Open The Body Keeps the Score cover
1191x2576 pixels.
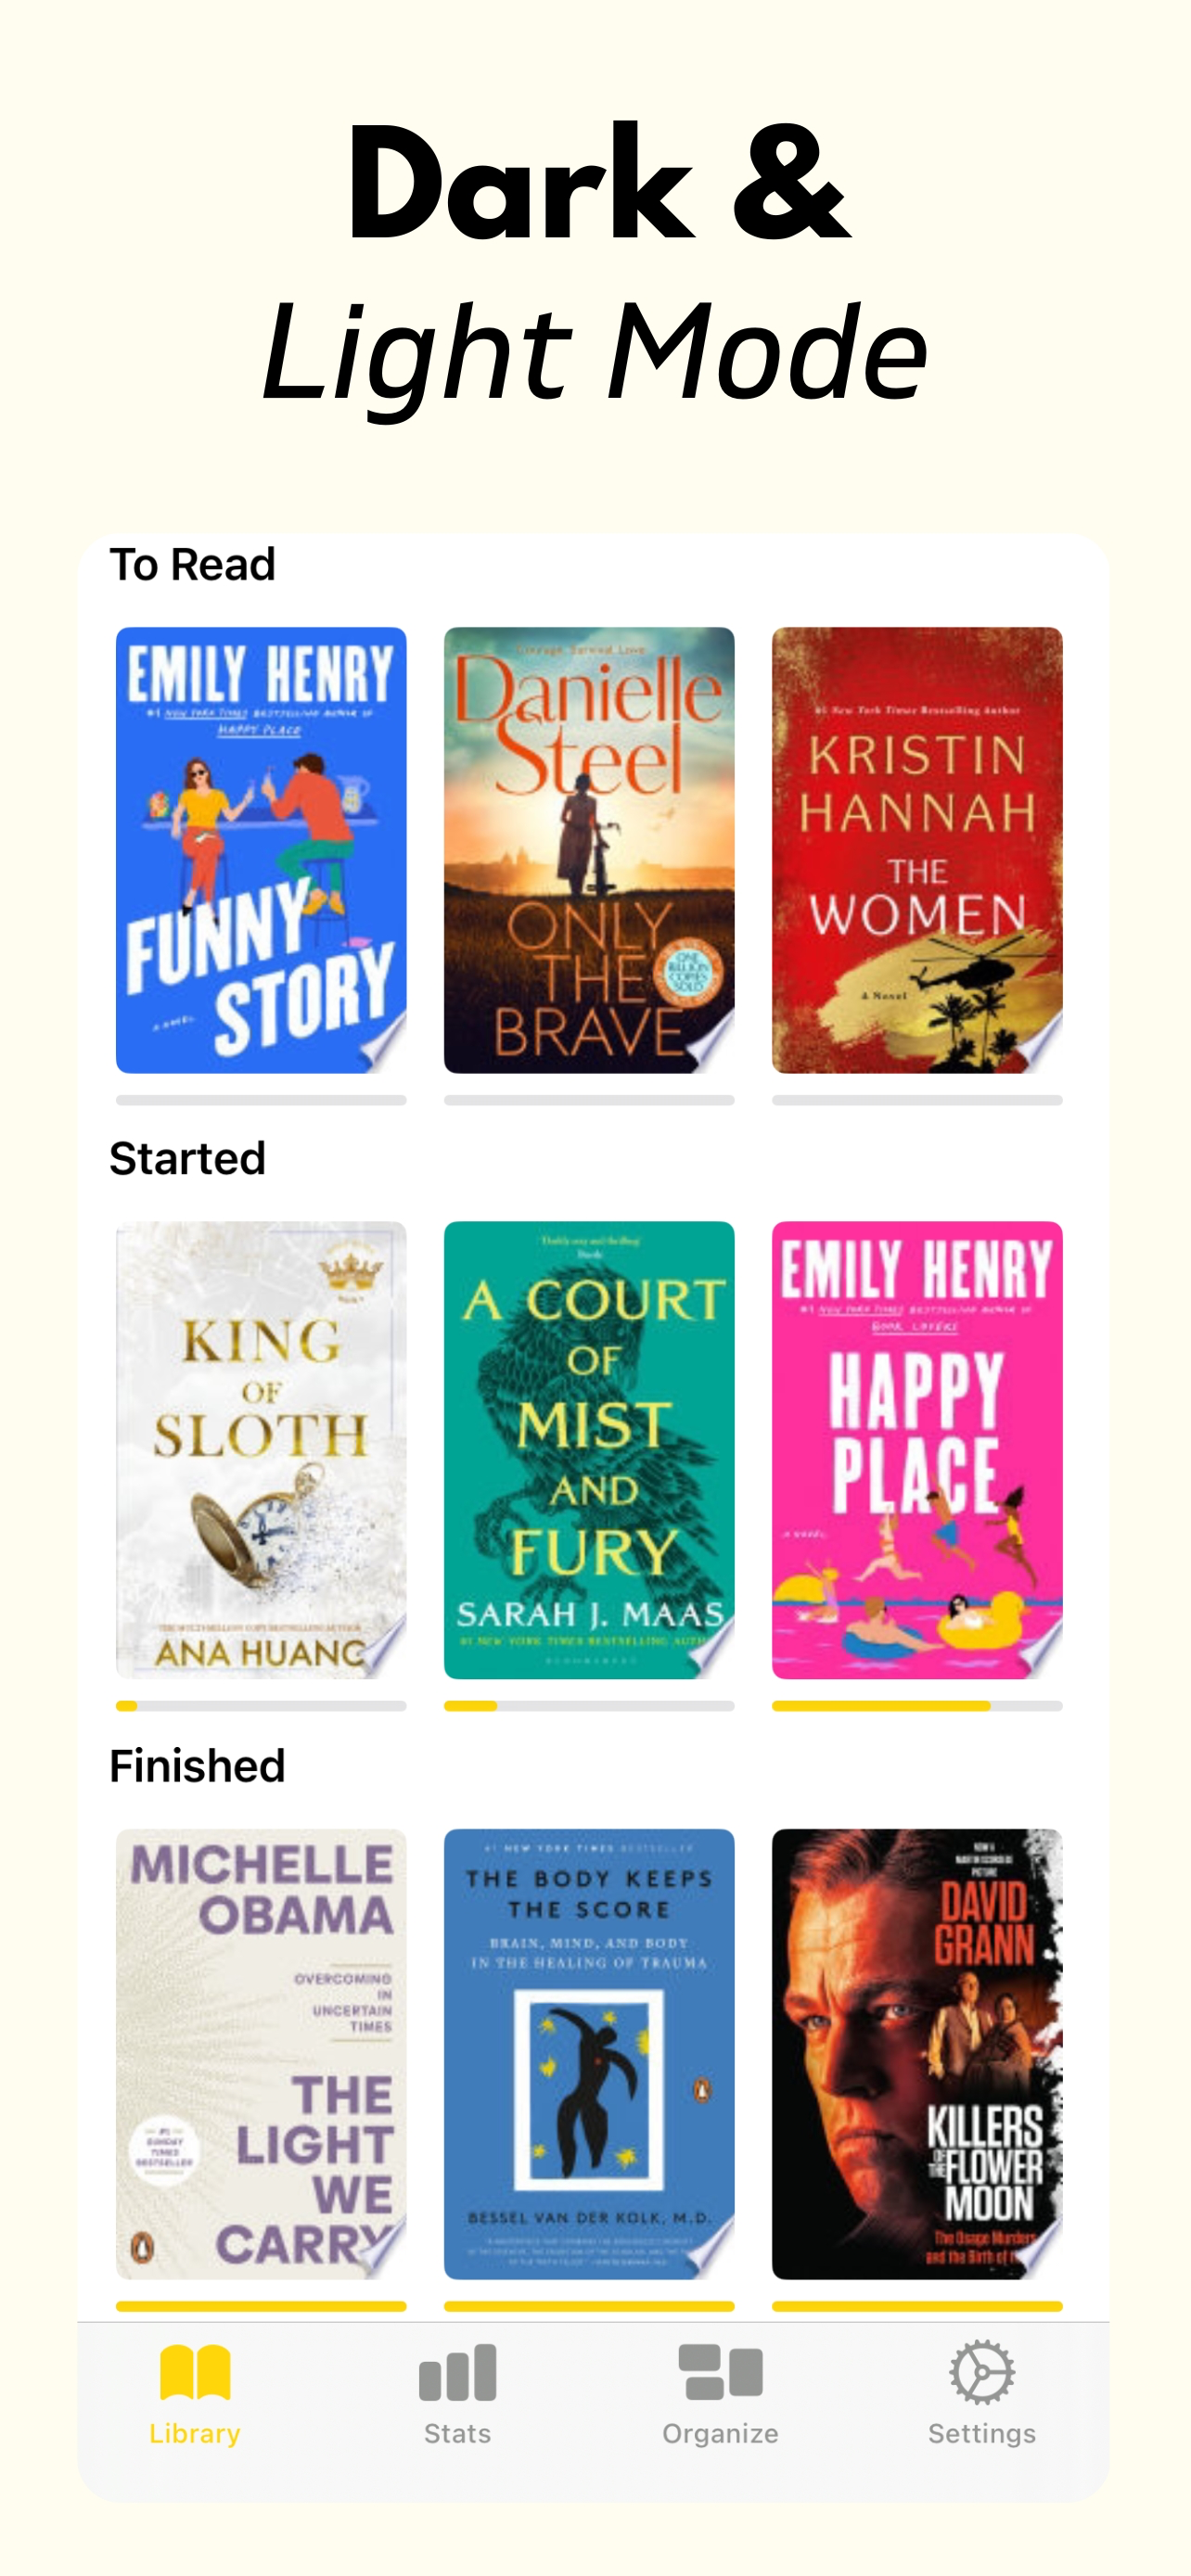589,2054
